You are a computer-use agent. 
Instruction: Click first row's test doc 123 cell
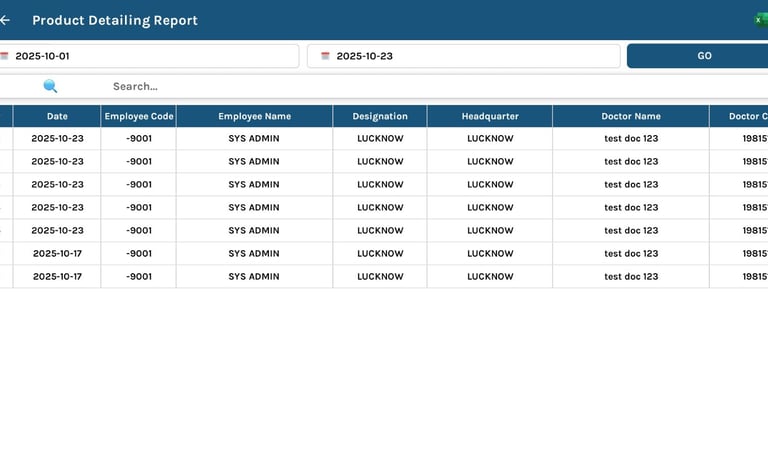click(631, 138)
